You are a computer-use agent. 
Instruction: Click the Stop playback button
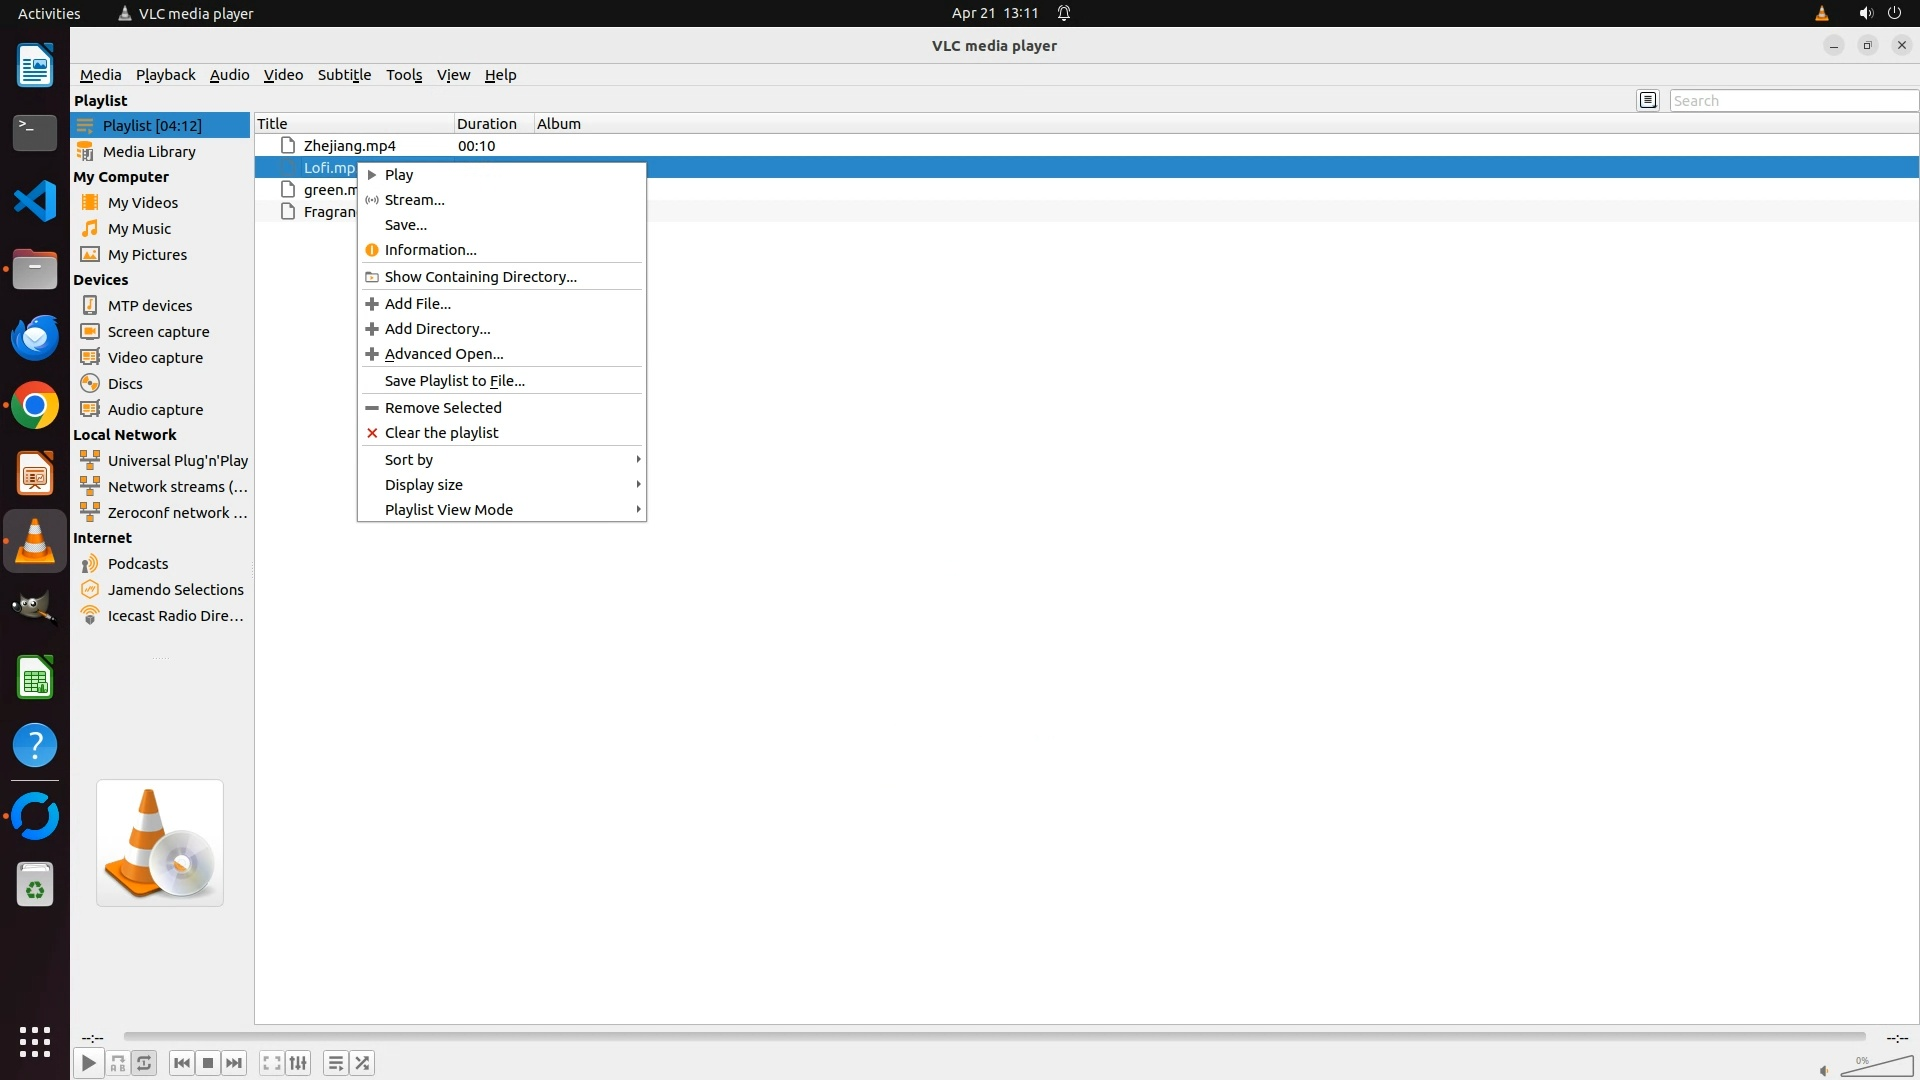pos(208,1063)
